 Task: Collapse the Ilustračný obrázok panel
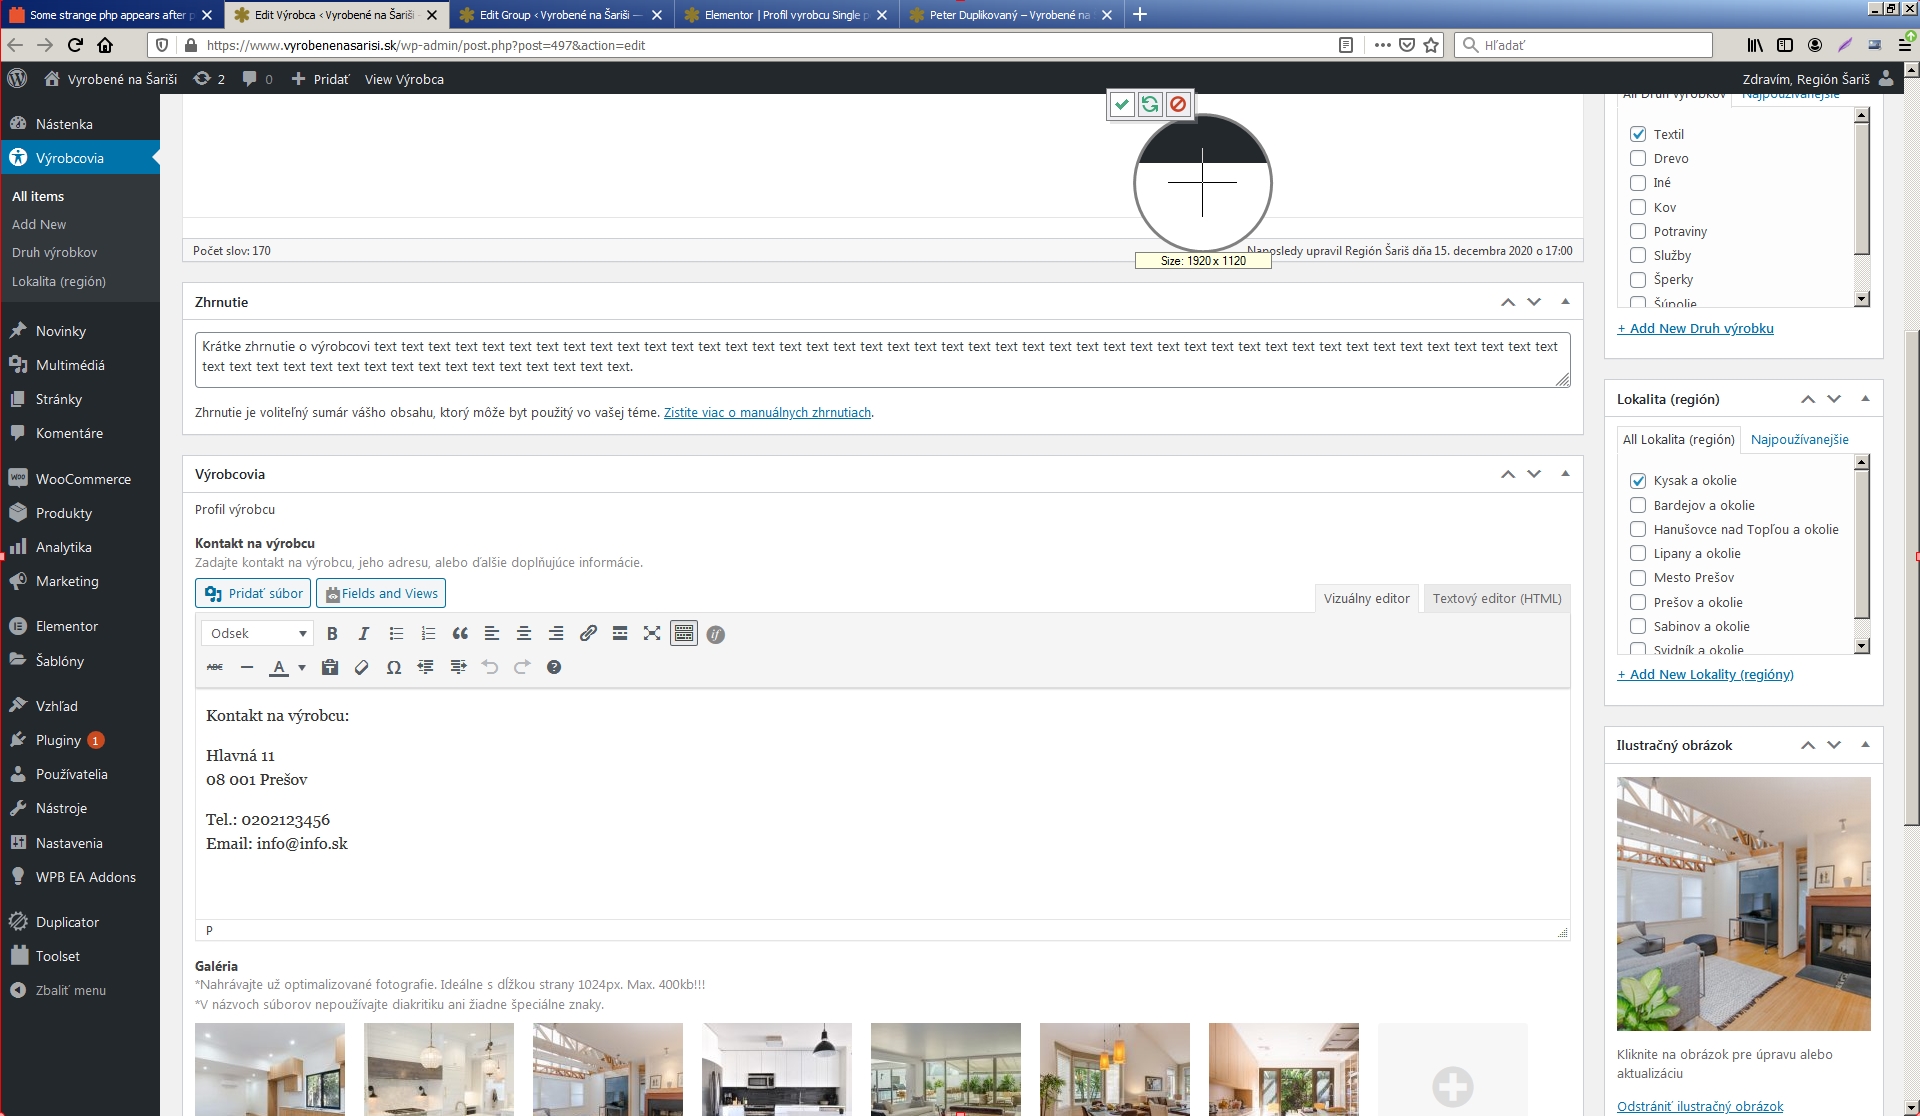(1865, 745)
